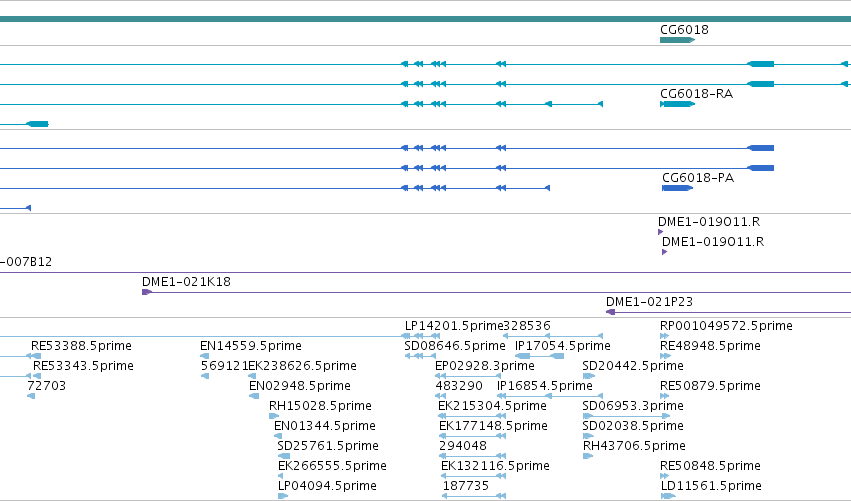Viewport: 851px width, 501px height.
Task: Select EST label EN02948.5prime
Action: coord(300,386)
